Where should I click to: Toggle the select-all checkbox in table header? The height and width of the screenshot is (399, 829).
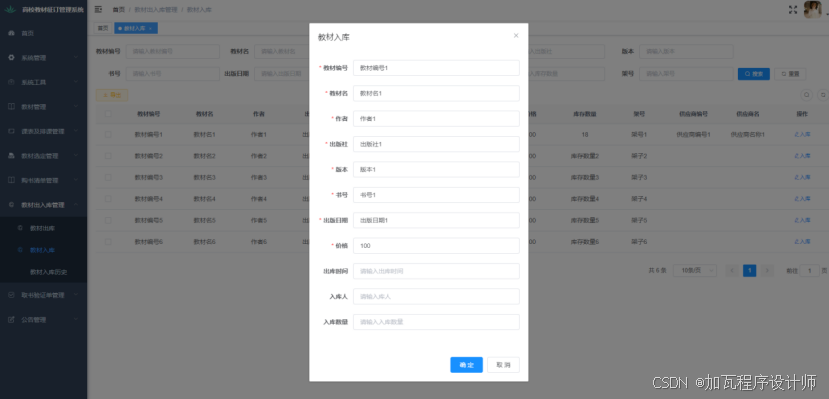click(108, 114)
